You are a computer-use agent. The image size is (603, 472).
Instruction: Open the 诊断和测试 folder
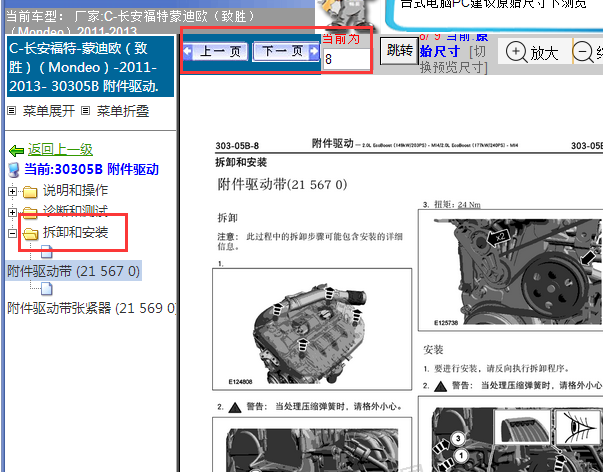tap(75, 210)
